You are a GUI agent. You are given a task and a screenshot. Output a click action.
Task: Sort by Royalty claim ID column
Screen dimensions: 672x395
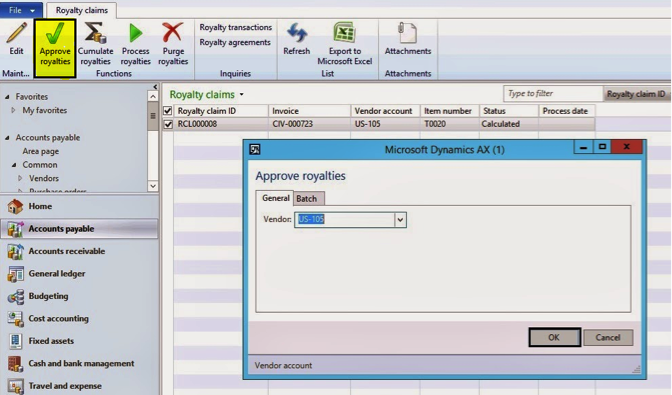(221, 111)
